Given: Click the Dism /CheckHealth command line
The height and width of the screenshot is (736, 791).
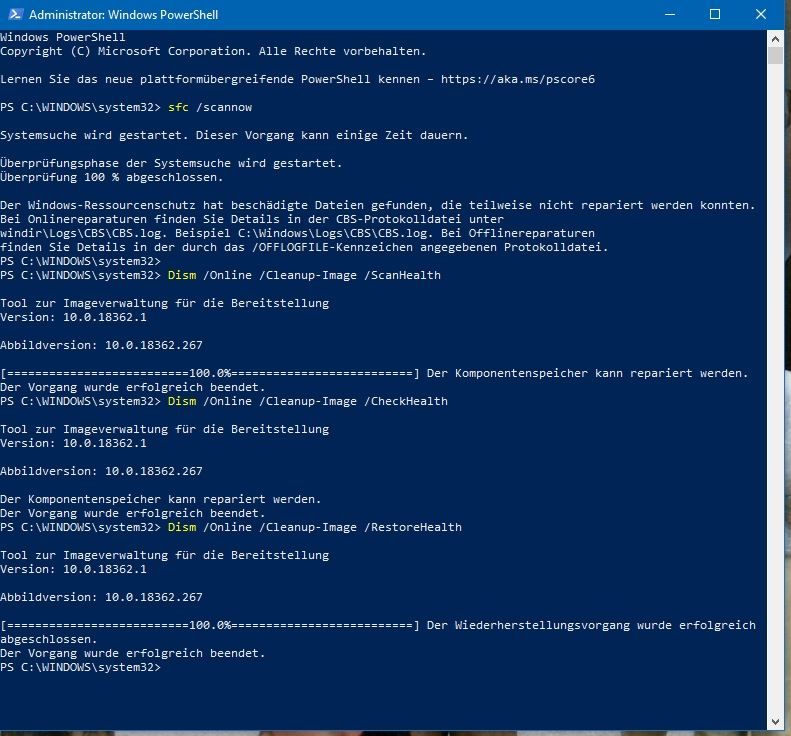Looking at the screenshot, I should (x=224, y=401).
